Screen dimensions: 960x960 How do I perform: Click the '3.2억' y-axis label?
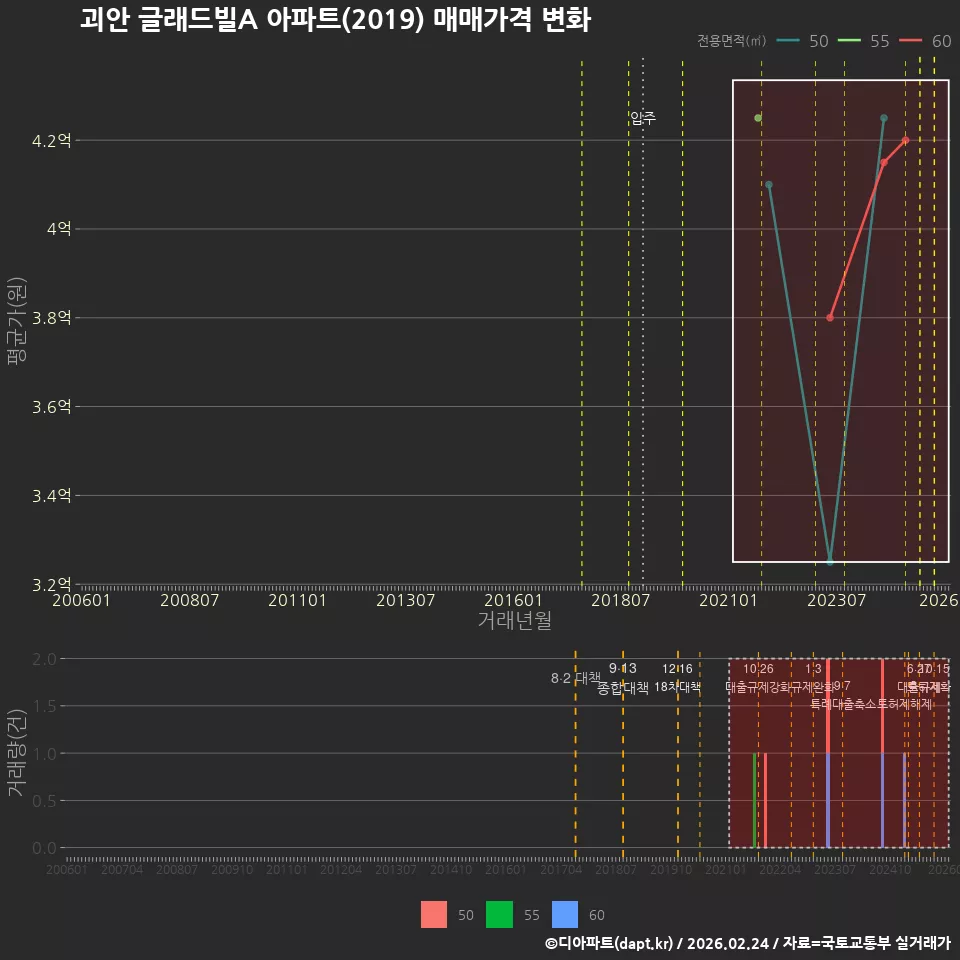pyautogui.click(x=51, y=584)
